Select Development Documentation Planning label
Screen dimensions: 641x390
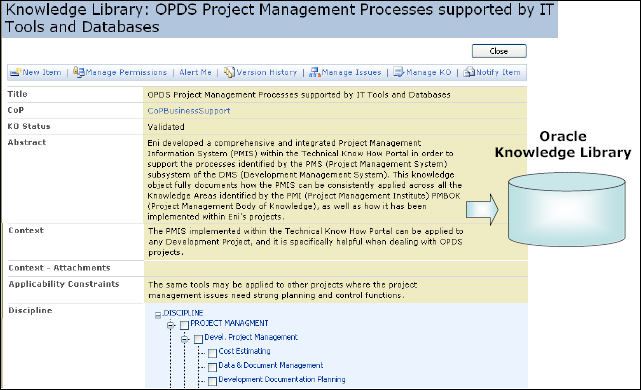[x=282, y=379]
